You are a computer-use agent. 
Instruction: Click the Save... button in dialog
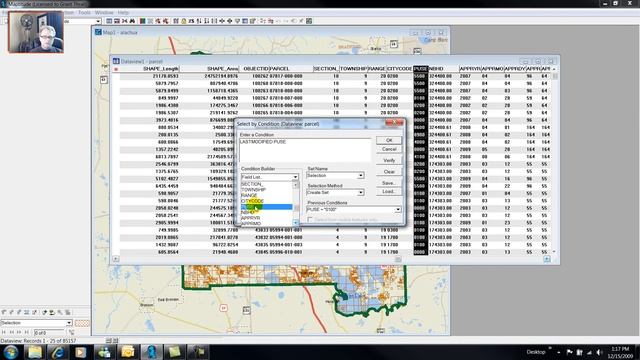click(389, 183)
